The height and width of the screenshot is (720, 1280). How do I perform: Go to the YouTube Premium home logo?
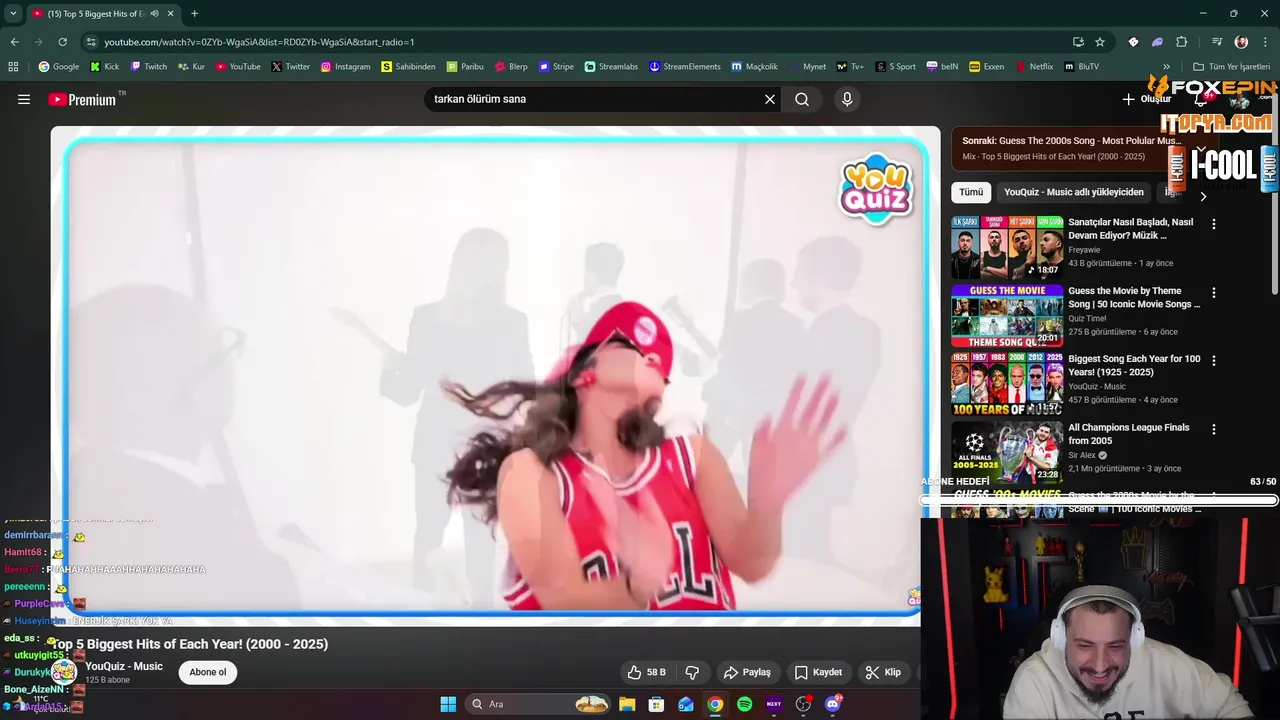point(82,99)
